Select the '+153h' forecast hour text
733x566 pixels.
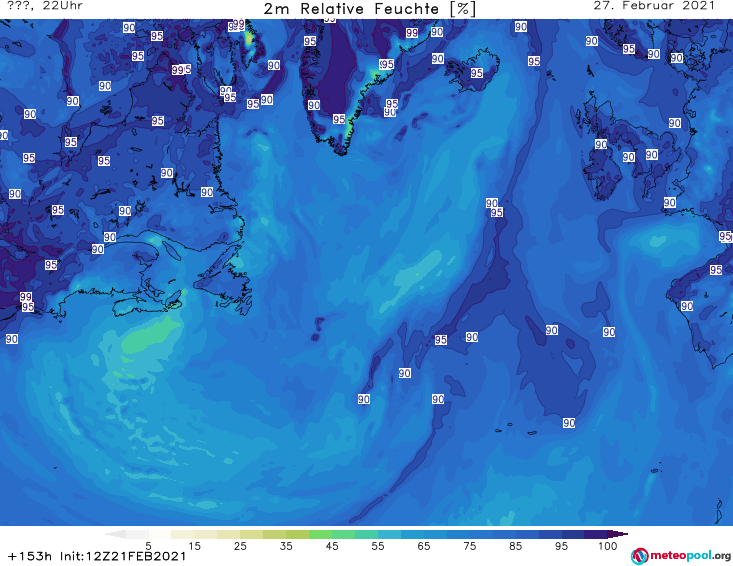click(x=30, y=556)
